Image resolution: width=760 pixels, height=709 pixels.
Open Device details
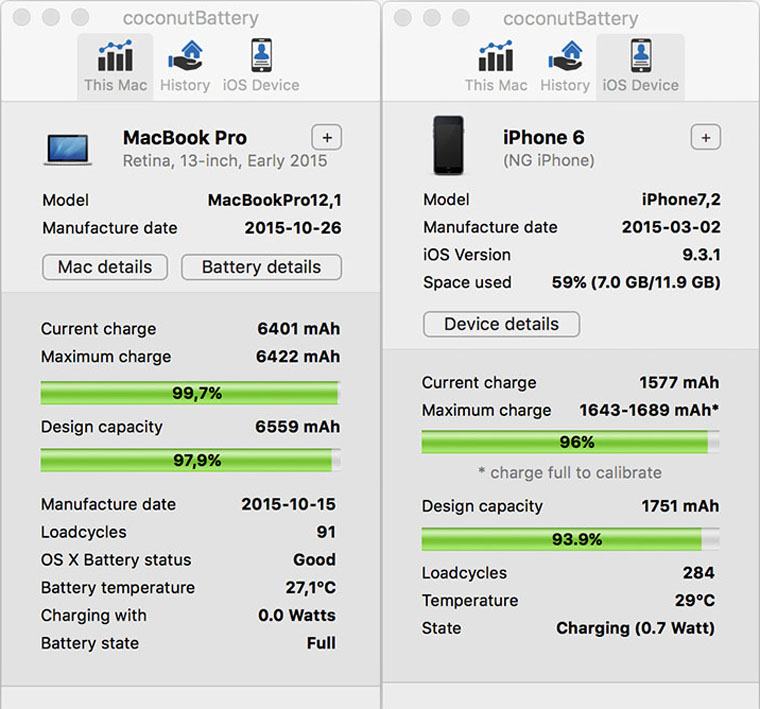[501, 324]
